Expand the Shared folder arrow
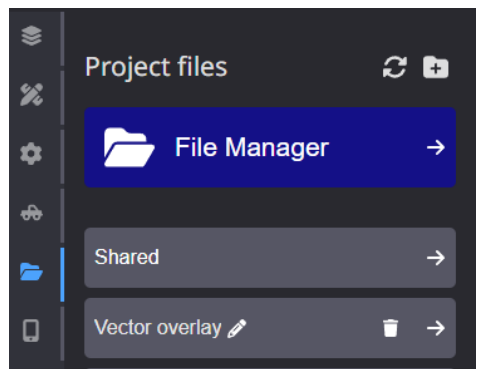Screen dimensions: 482x369 click(436, 258)
